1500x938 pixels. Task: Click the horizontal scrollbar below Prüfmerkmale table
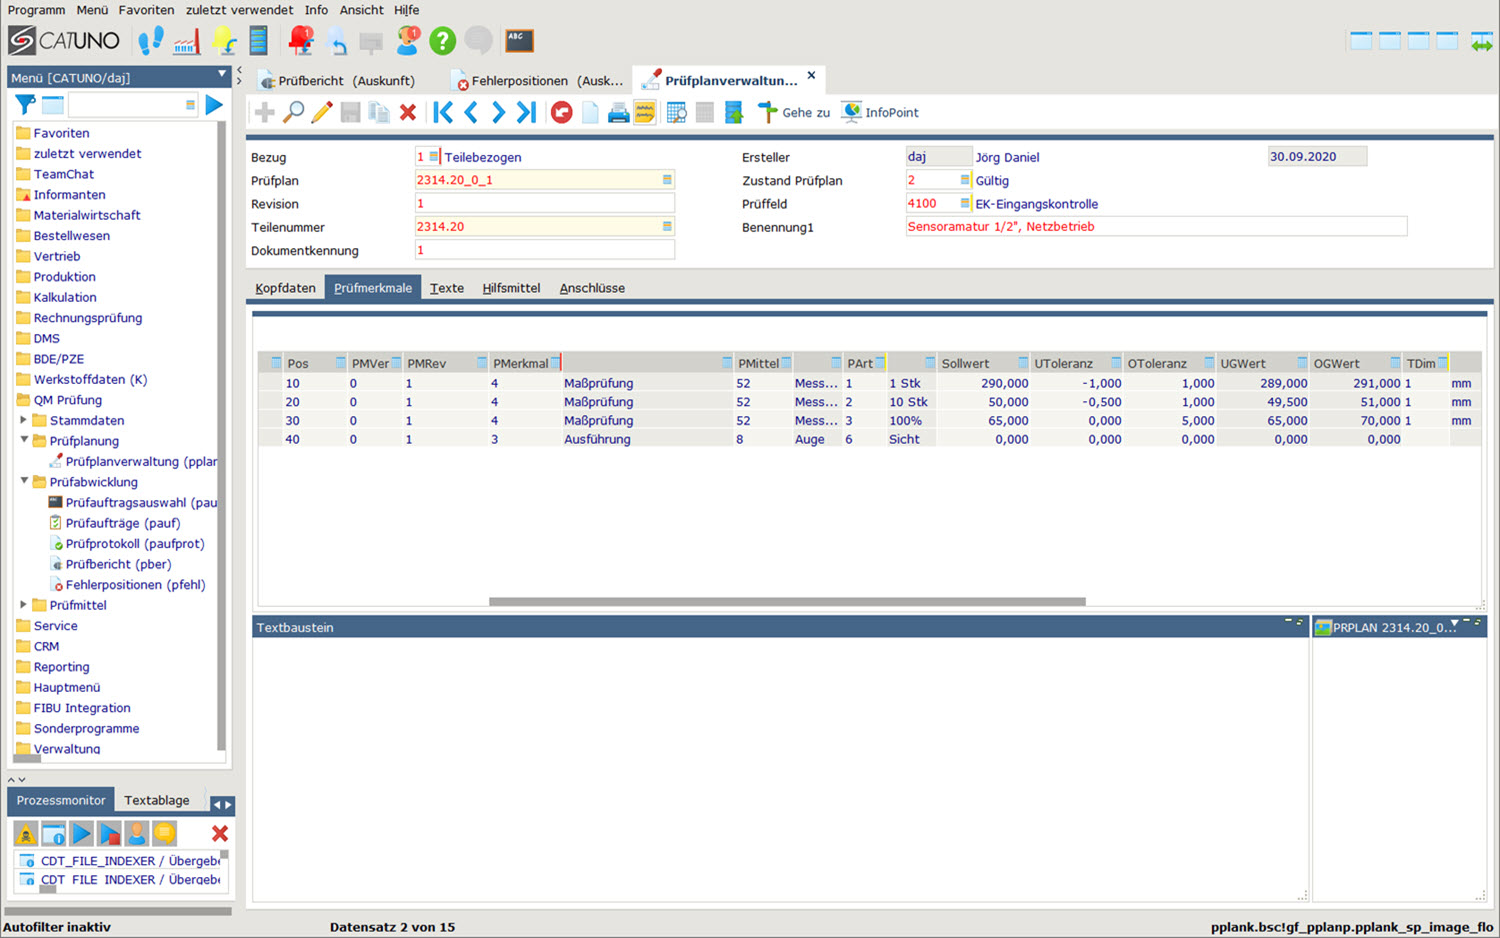786,601
